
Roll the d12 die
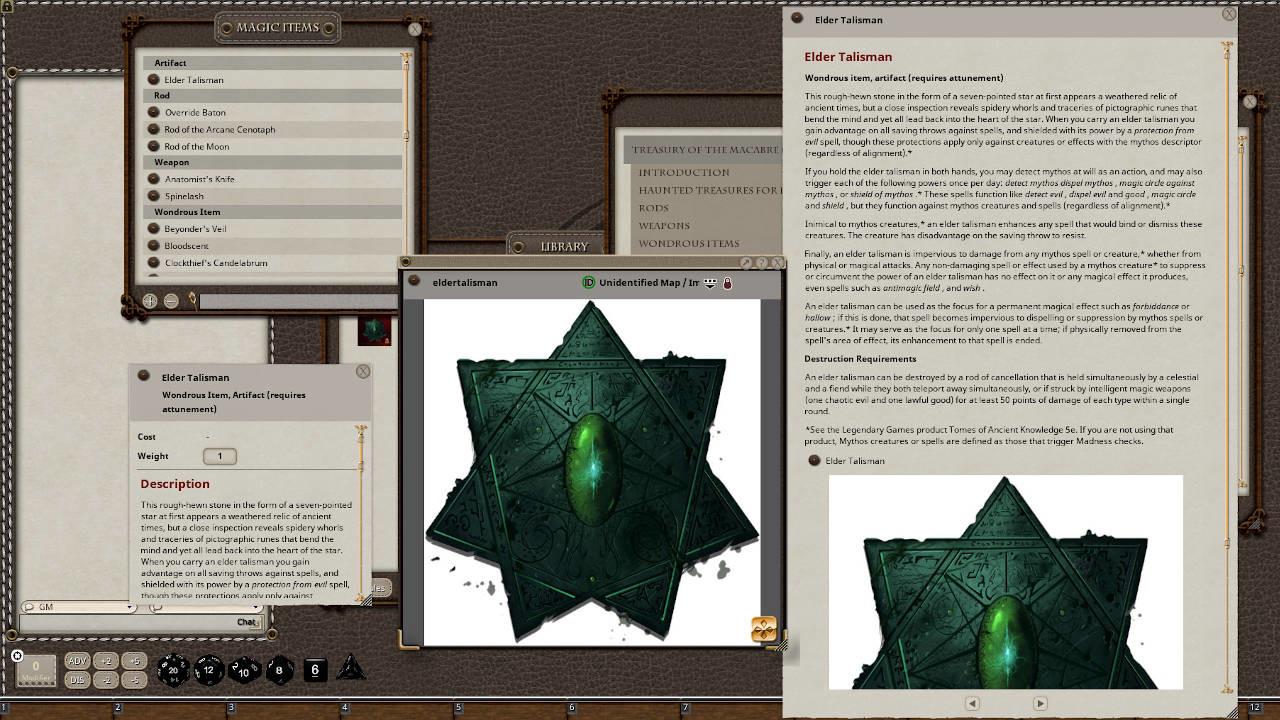[x=208, y=670]
